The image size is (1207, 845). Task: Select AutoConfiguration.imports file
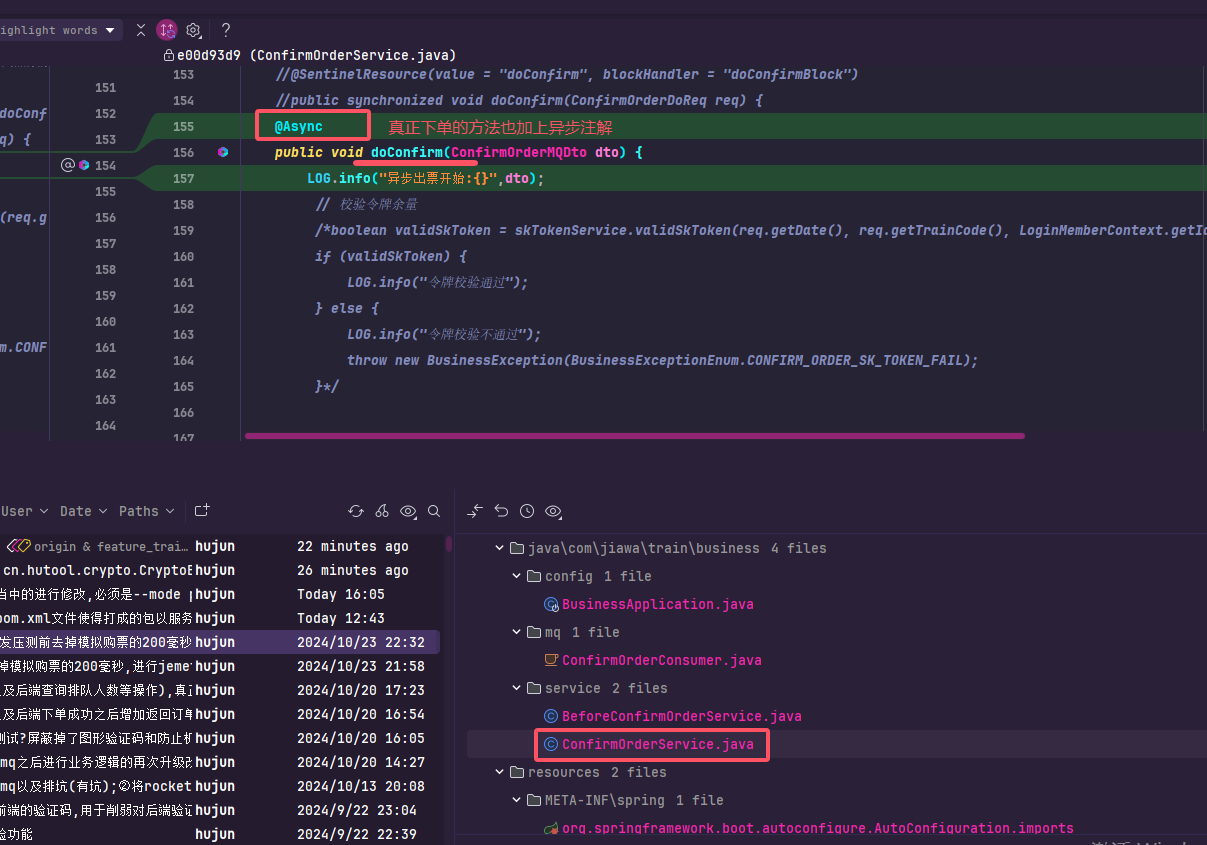click(817, 828)
